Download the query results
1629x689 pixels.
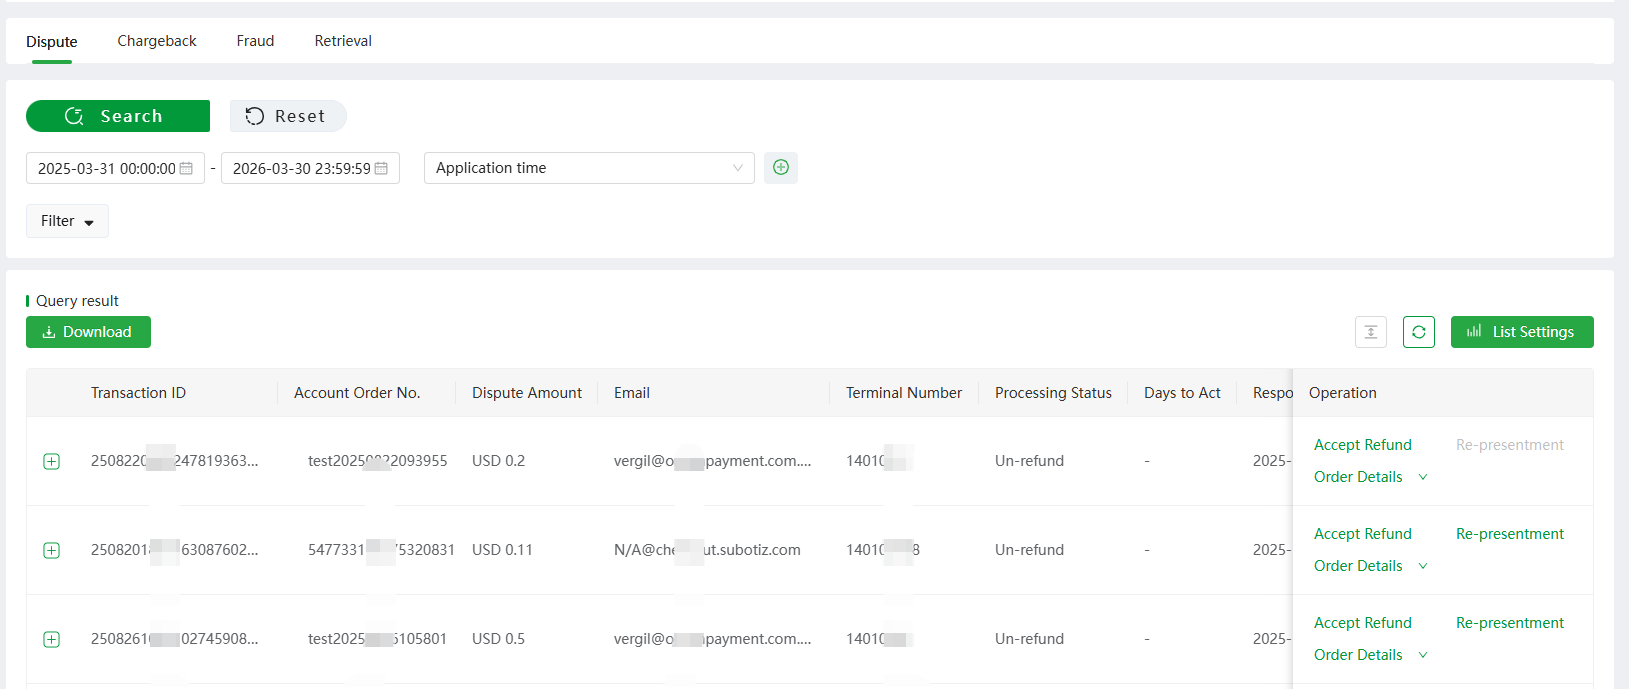88,332
